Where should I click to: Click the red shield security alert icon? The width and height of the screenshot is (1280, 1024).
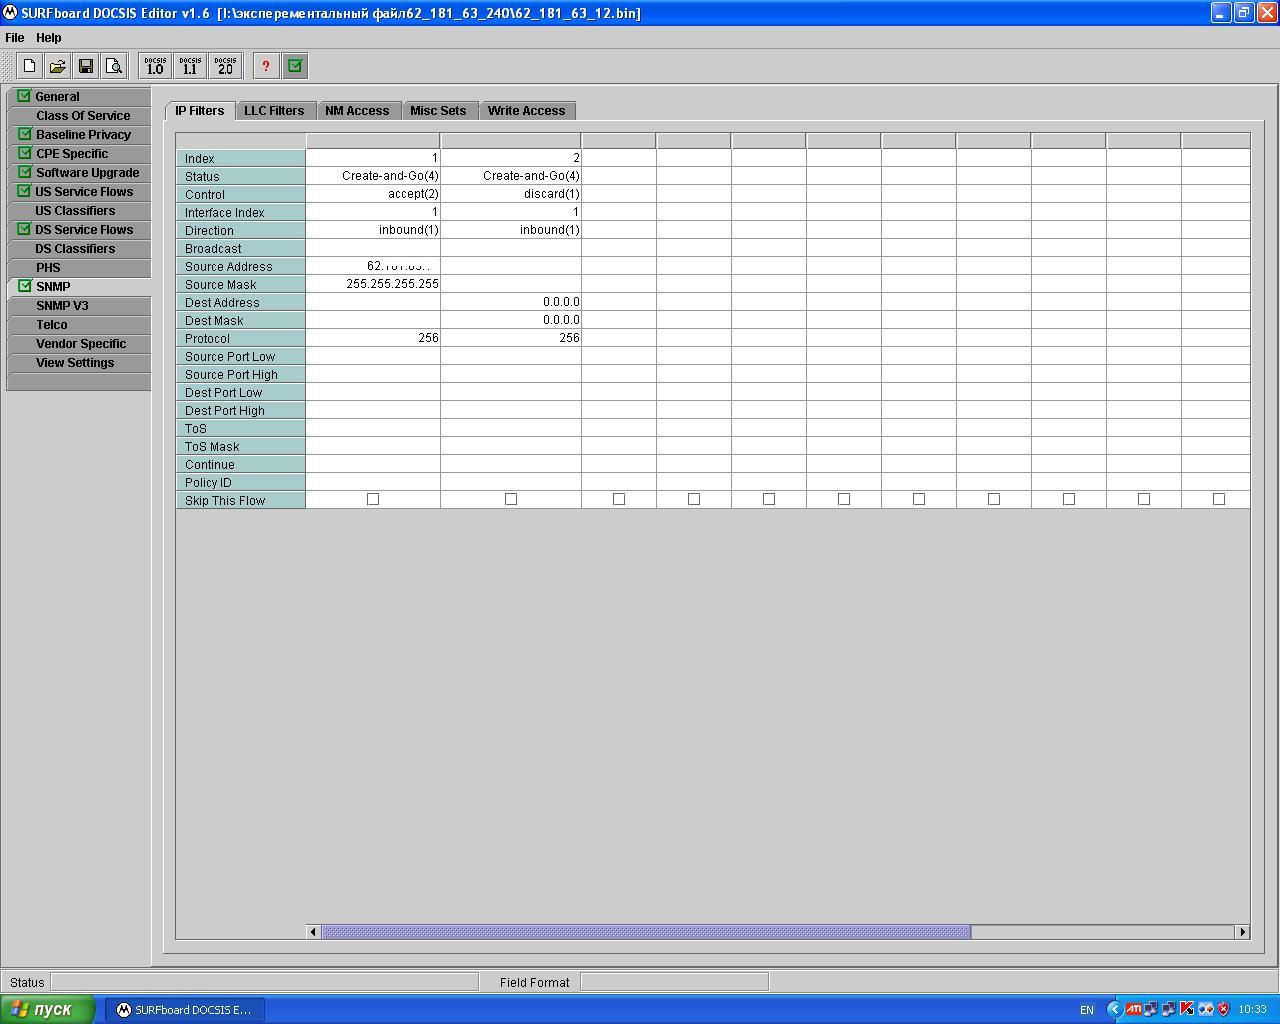(x=1223, y=1009)
